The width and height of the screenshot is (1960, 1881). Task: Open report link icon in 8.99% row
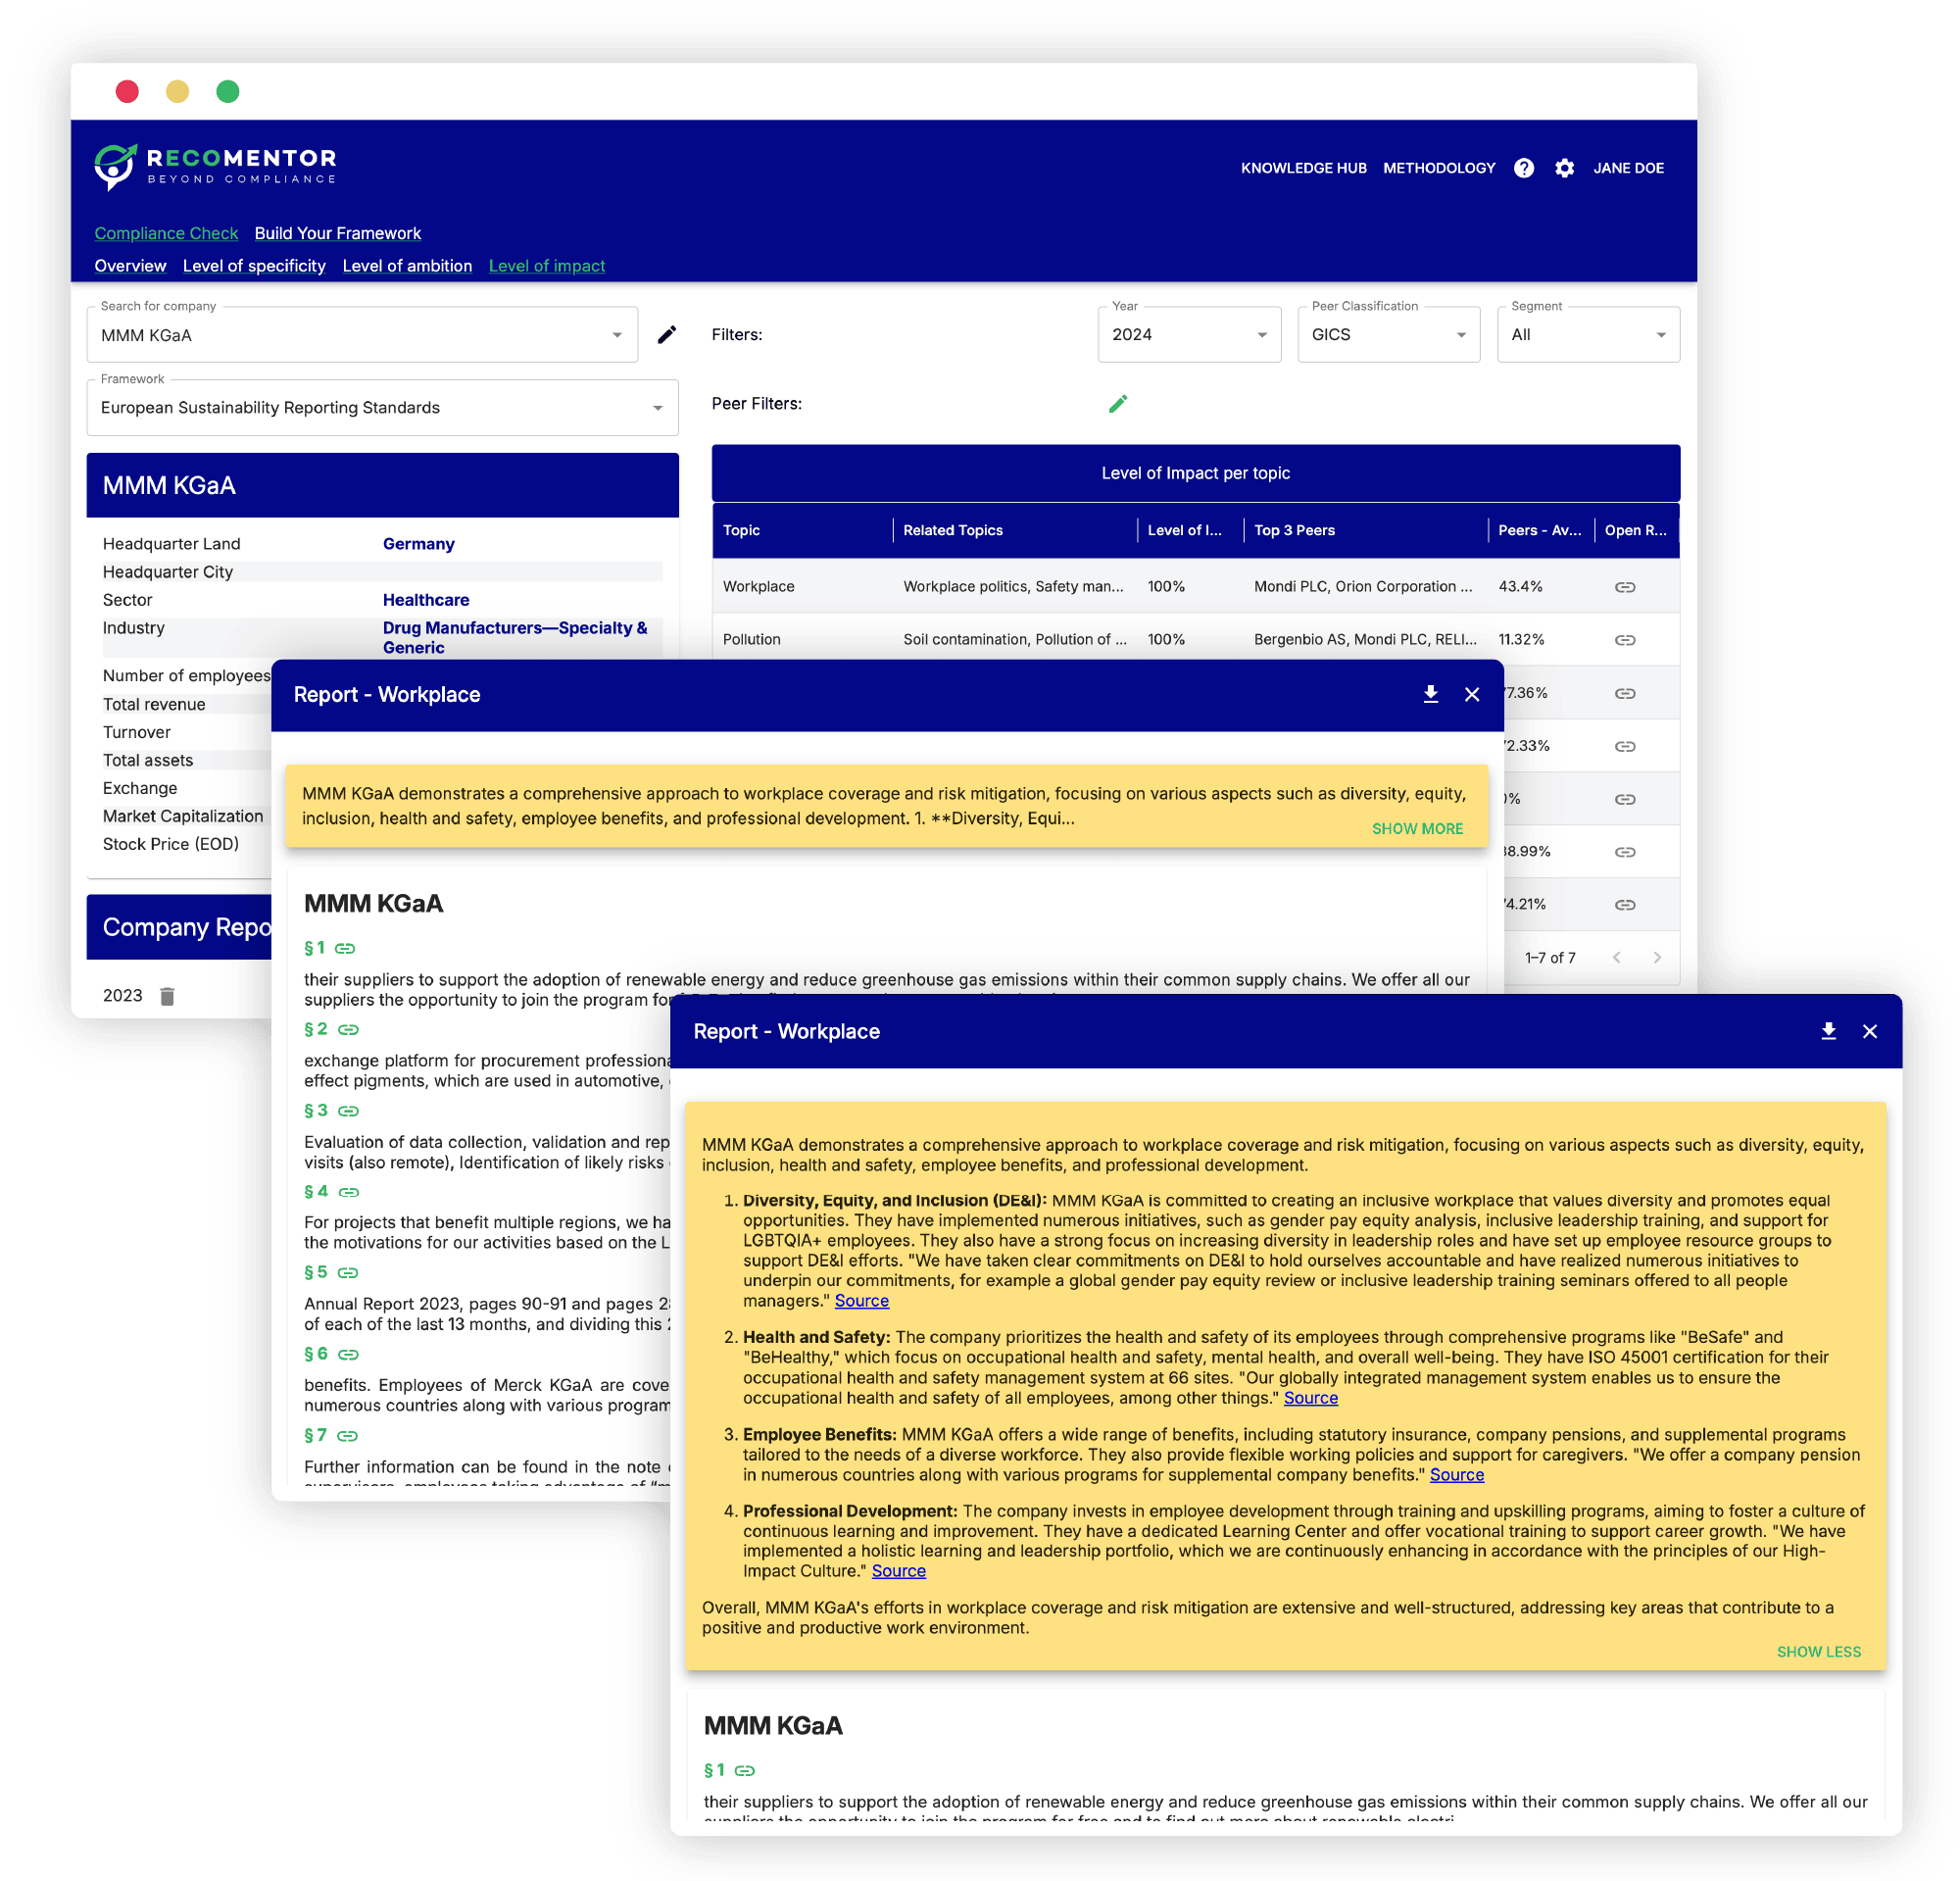pos(1625,852)
